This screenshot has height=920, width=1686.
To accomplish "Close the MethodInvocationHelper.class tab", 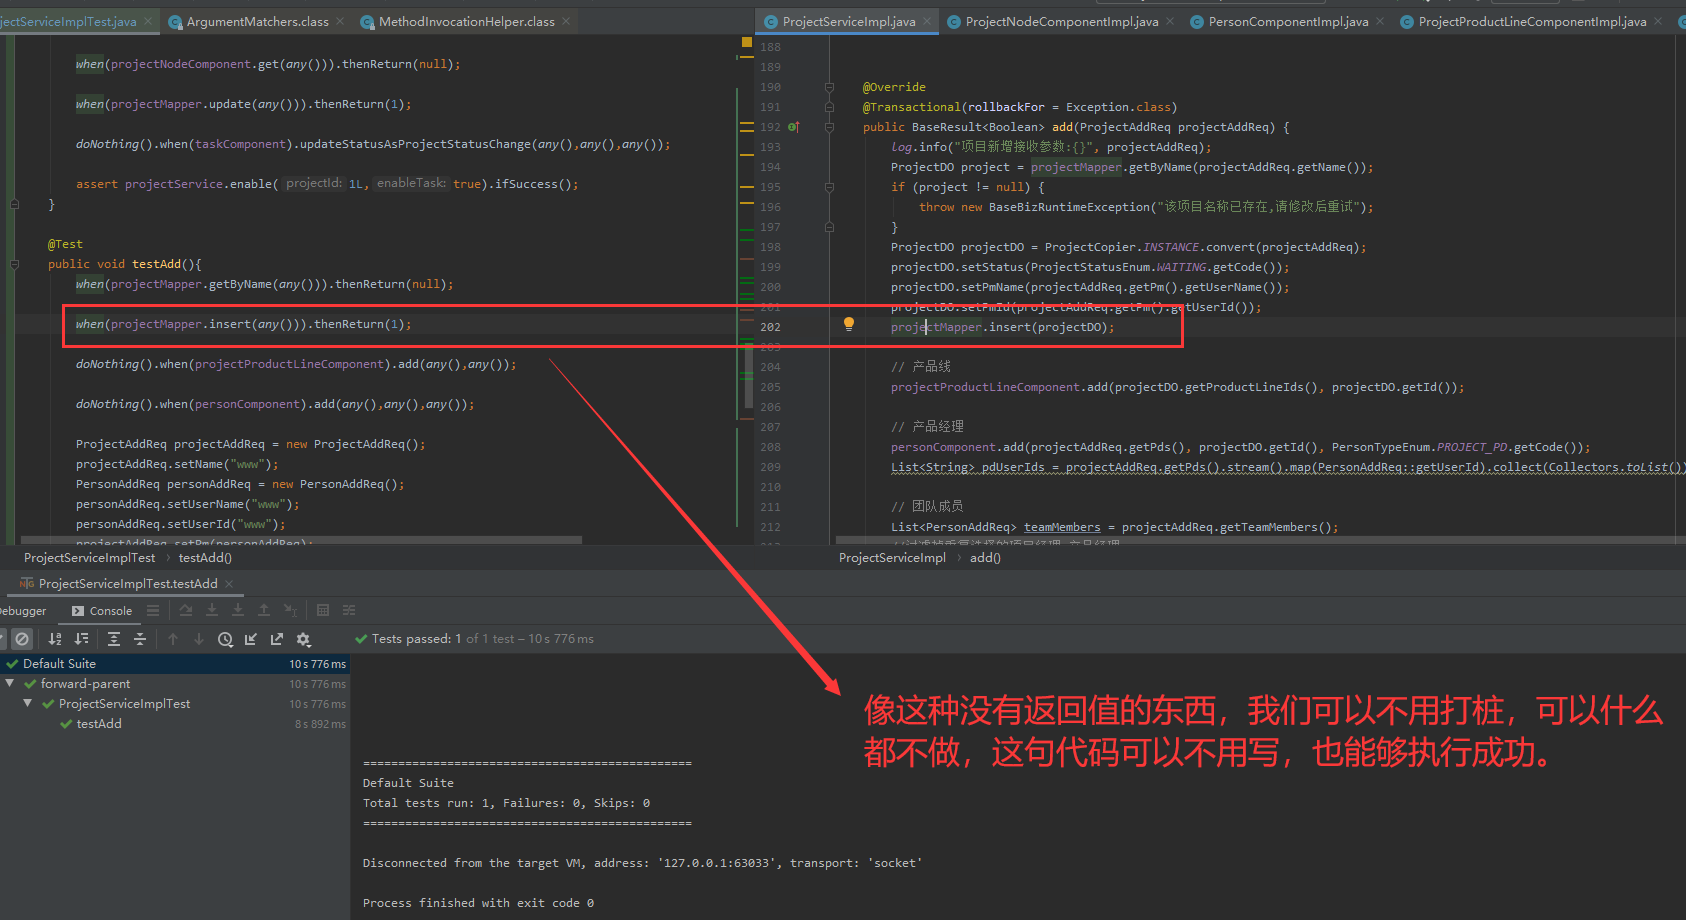I will click(x=566, y=21).
